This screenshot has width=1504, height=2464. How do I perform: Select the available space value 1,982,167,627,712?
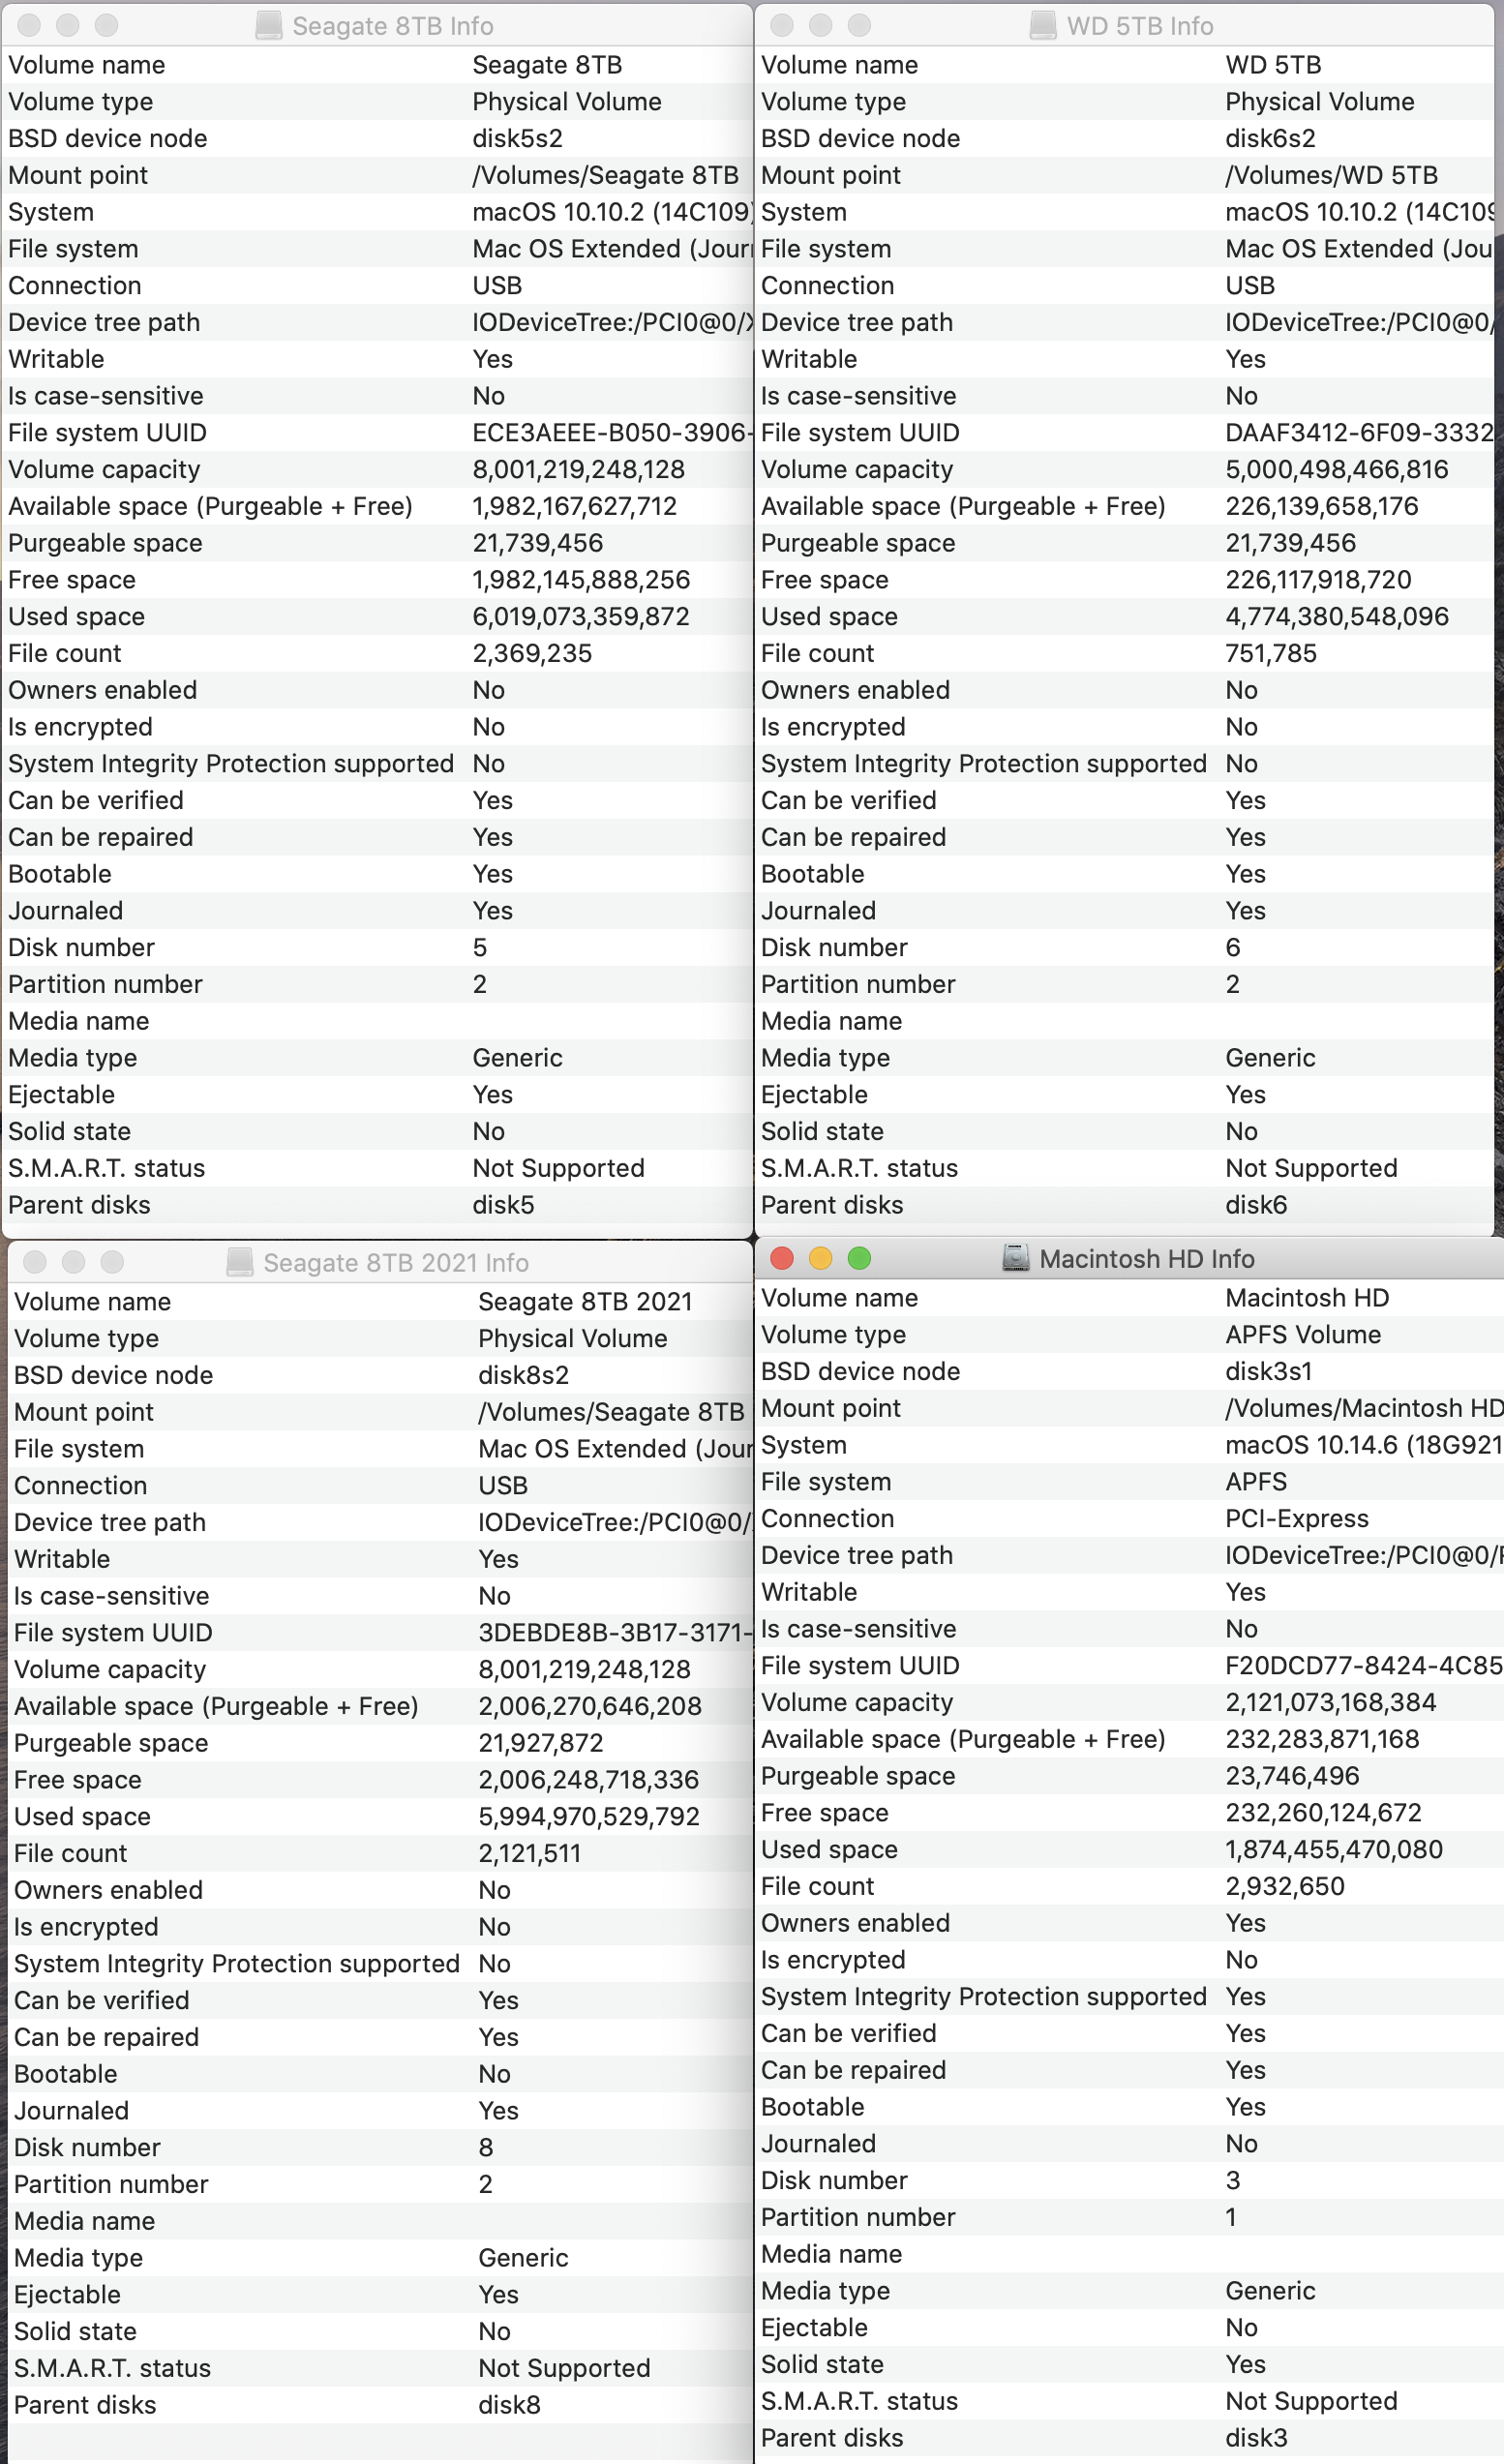(x=575, y=506)
